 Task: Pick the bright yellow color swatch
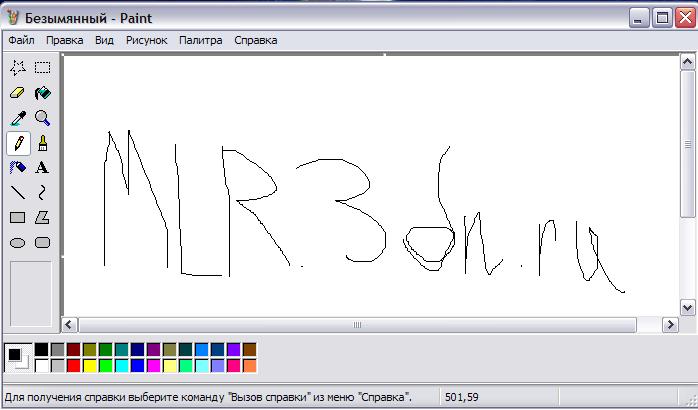pos(89,365)
